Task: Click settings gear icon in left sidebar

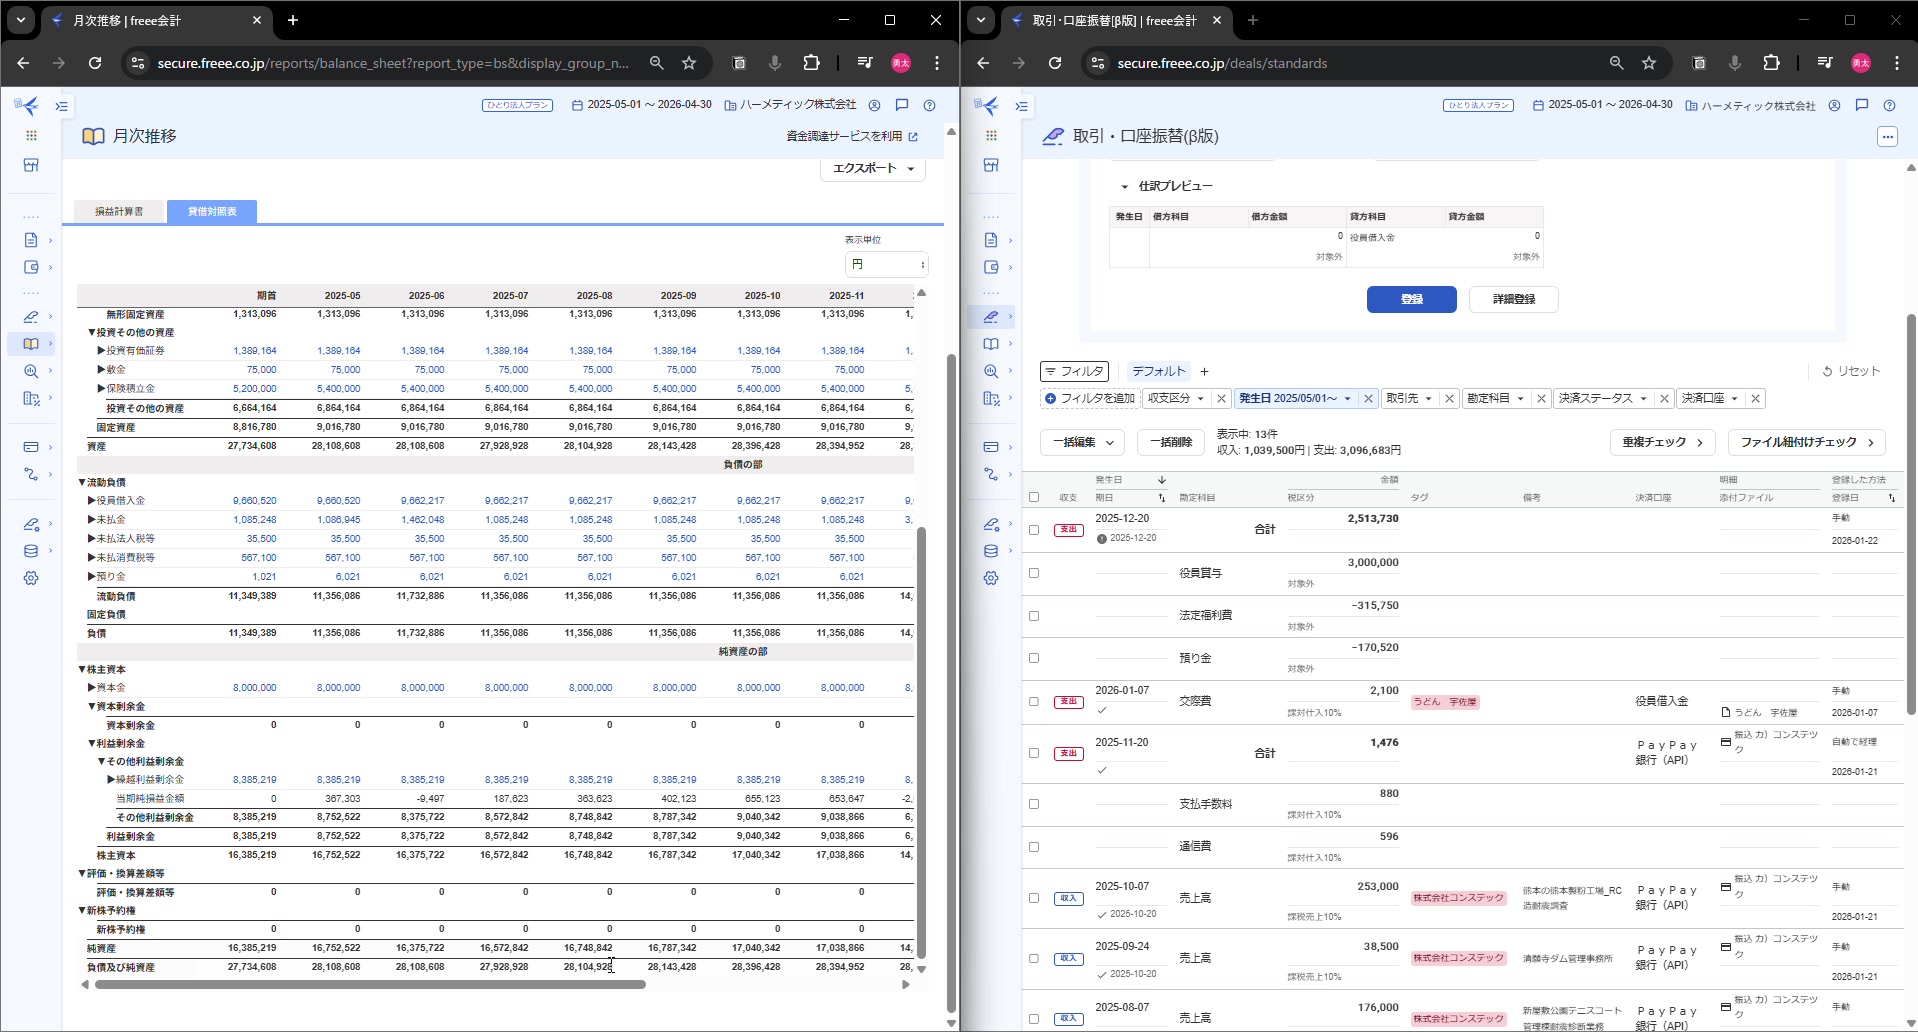Action: [31, 578]
